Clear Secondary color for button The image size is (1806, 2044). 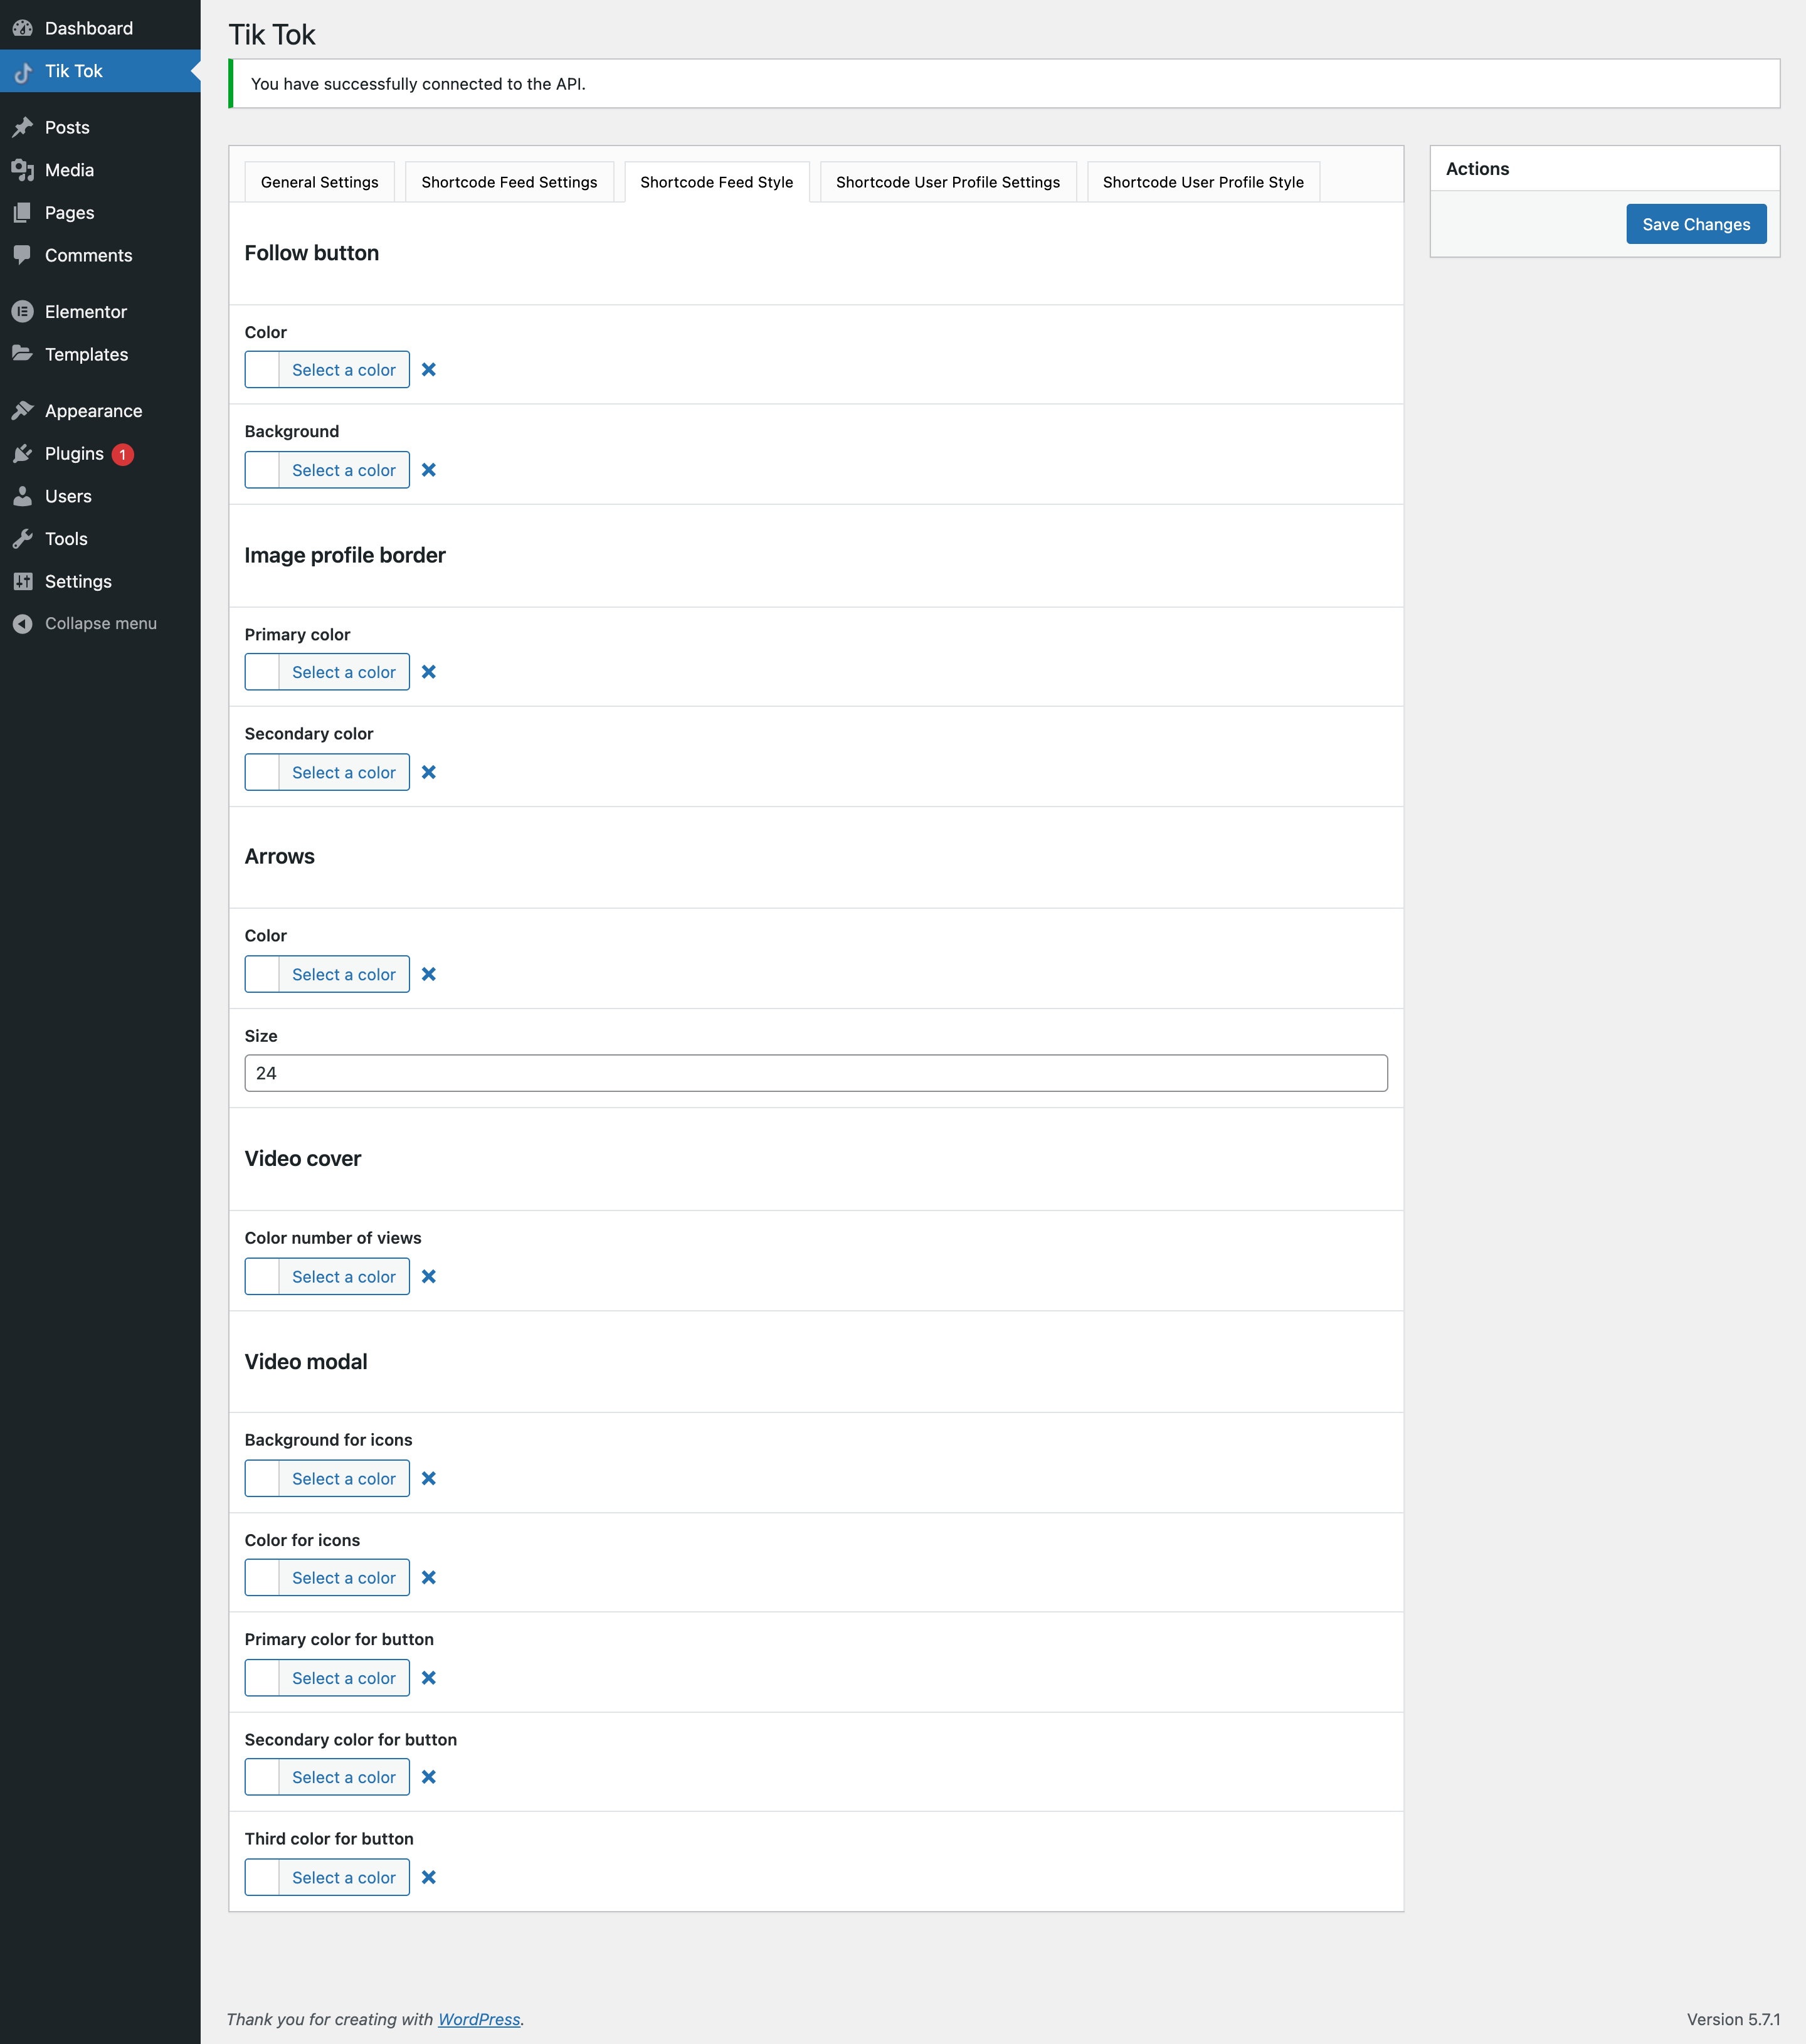coord(429,1777)
